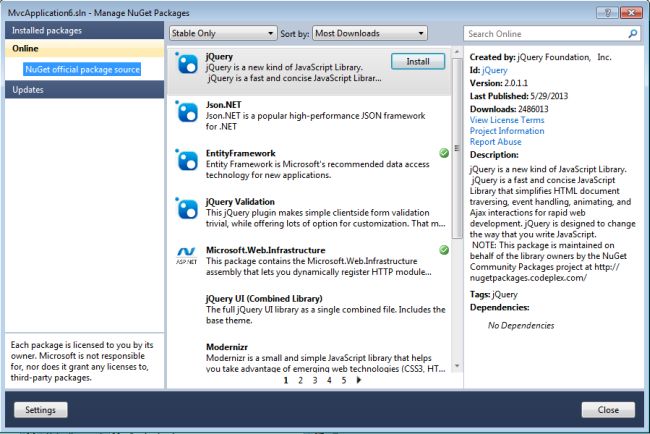Screen dimensions: 650x434
Task: Go to page 5 of results
Action: 344,380
